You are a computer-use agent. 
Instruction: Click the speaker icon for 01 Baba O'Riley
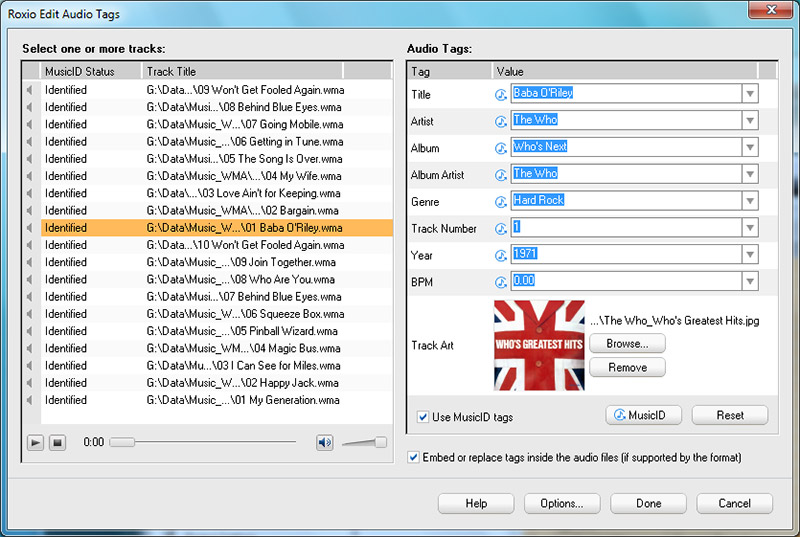click(x=30, y=227)
